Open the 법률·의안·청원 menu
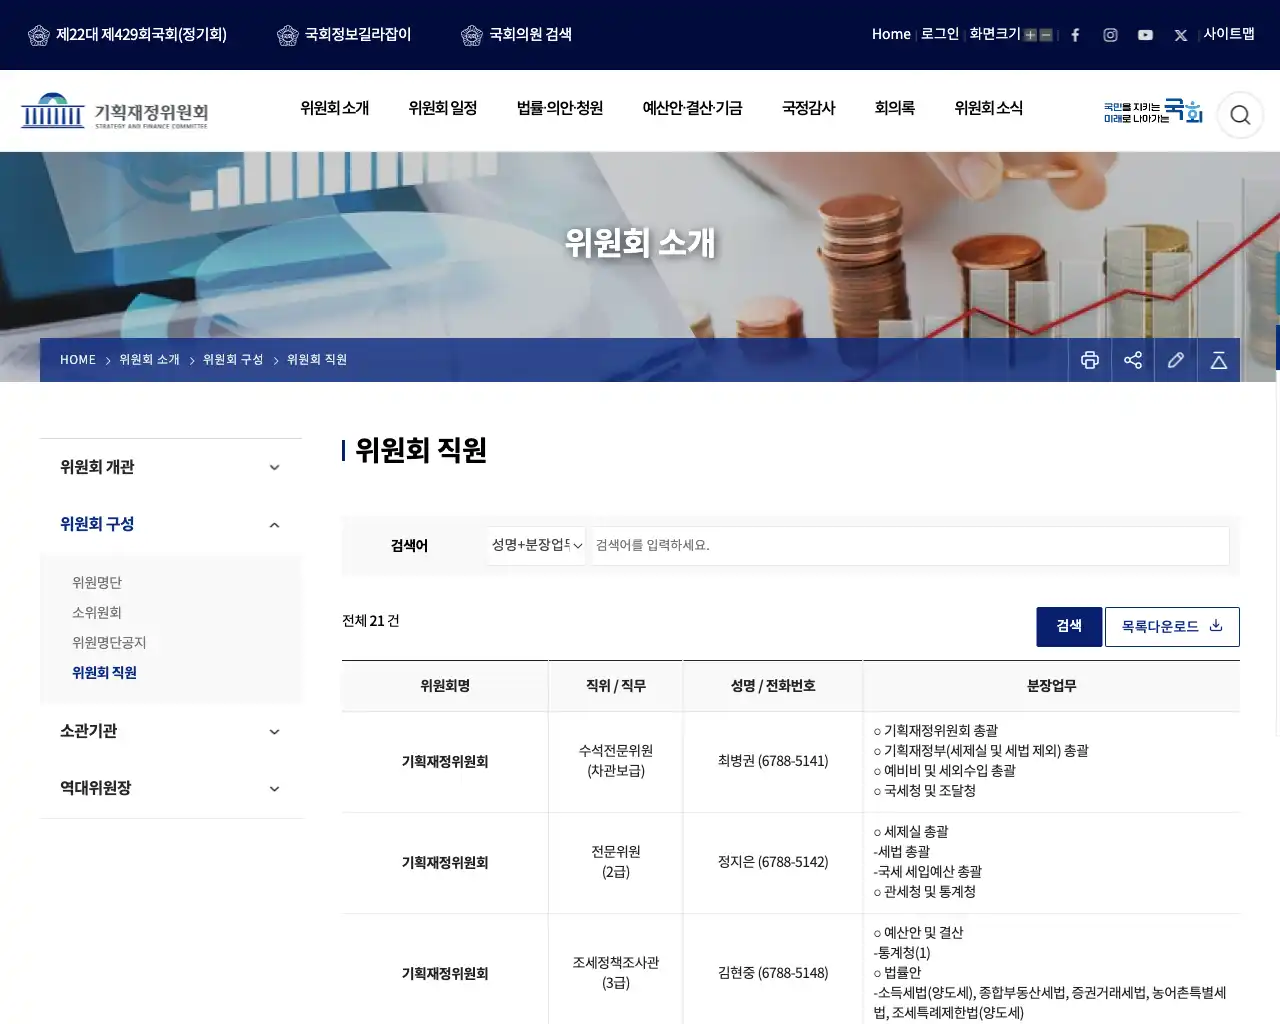 point(560,108)
